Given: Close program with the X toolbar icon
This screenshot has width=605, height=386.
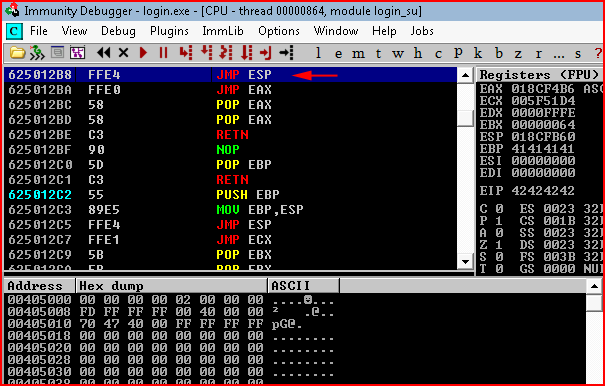Looking at the screenshot, I should click(x=123, y=52).
